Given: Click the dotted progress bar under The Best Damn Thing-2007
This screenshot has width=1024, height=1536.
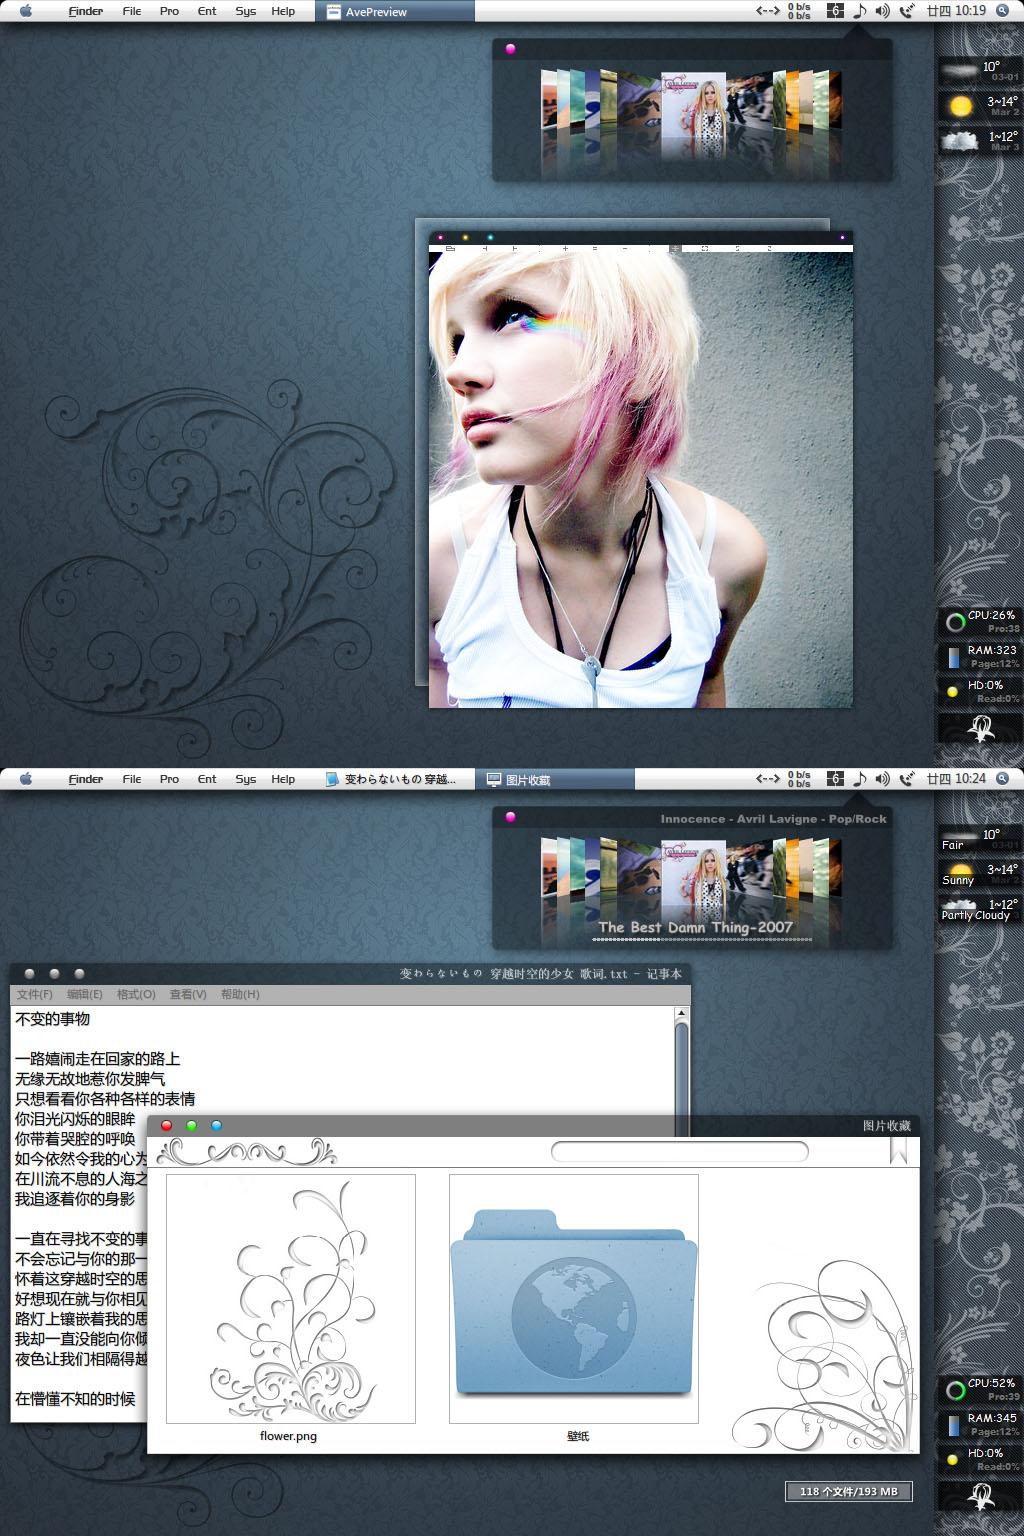Looking at the screenshot, I should coord(702,940).
